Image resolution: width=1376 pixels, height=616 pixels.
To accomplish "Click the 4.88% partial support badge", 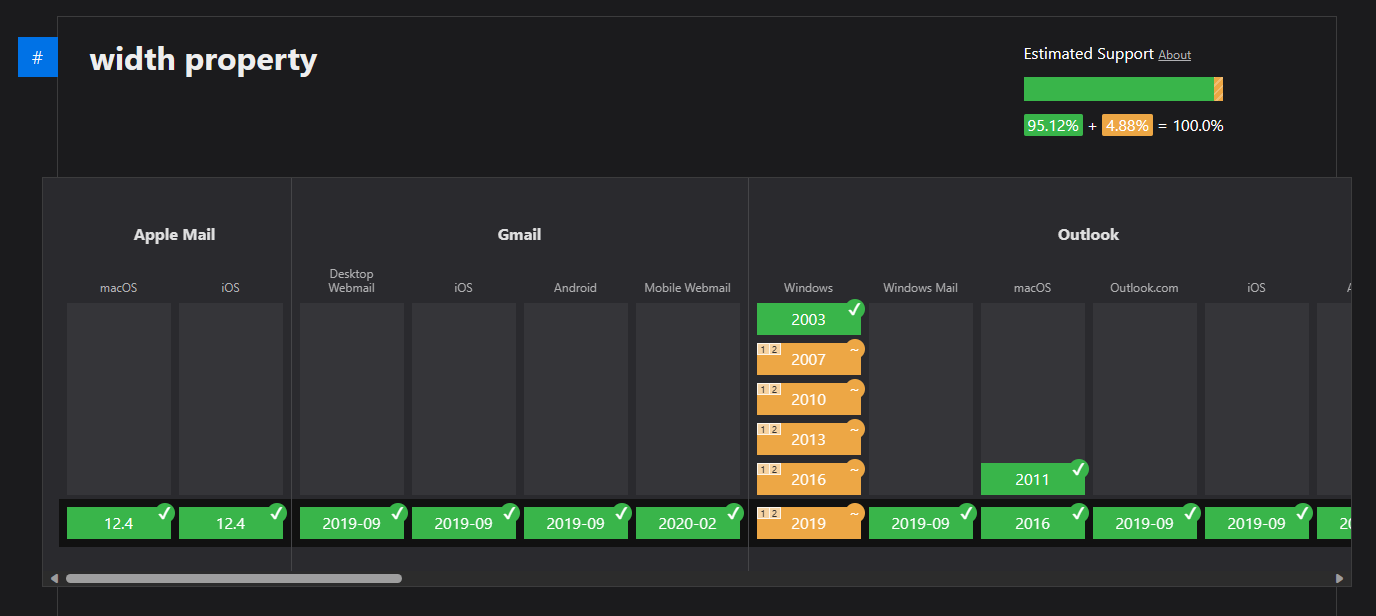I will pyautogui.click(x=1127, y=126).
